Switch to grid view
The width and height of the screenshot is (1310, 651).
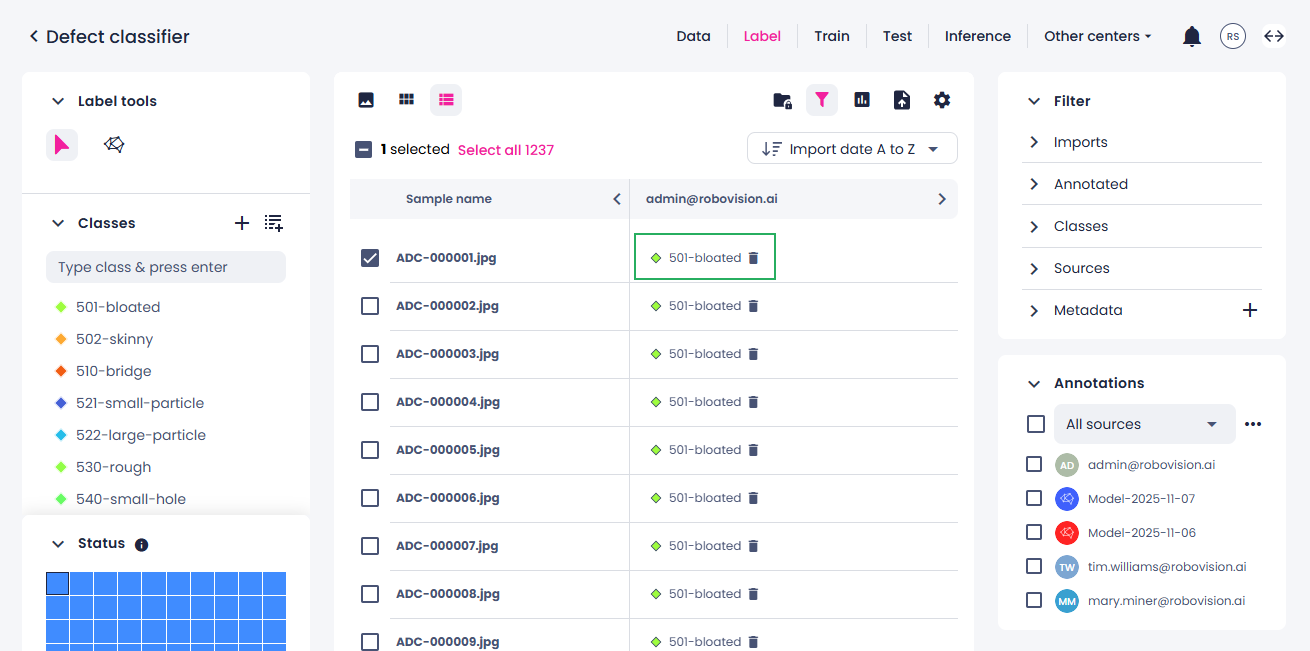coord(406,100)
